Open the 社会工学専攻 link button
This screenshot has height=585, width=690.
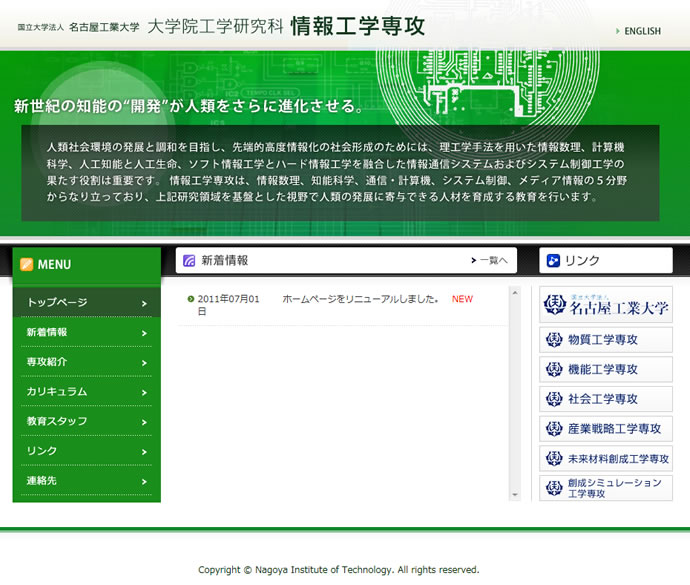coord(606,399)
